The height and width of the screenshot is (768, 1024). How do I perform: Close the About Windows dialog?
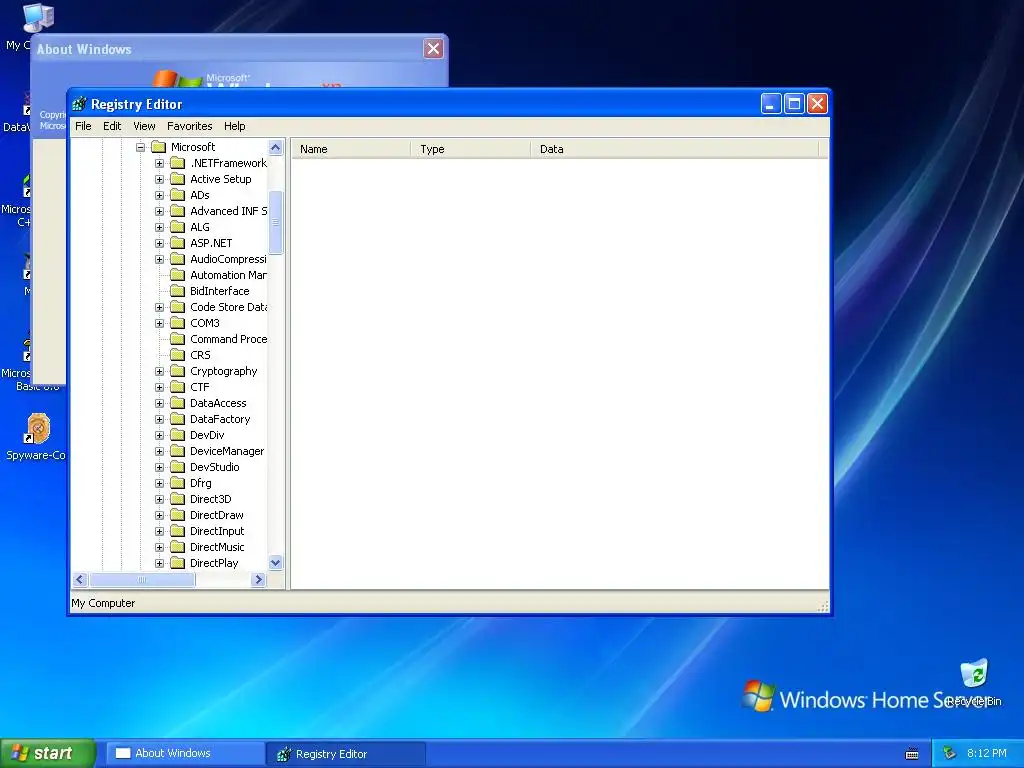pyautogui.click(x=433, y=48)
